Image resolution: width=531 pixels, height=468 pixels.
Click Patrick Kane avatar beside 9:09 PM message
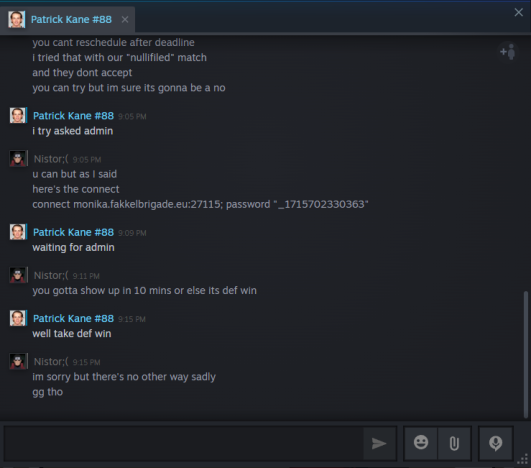coord(18,232)
